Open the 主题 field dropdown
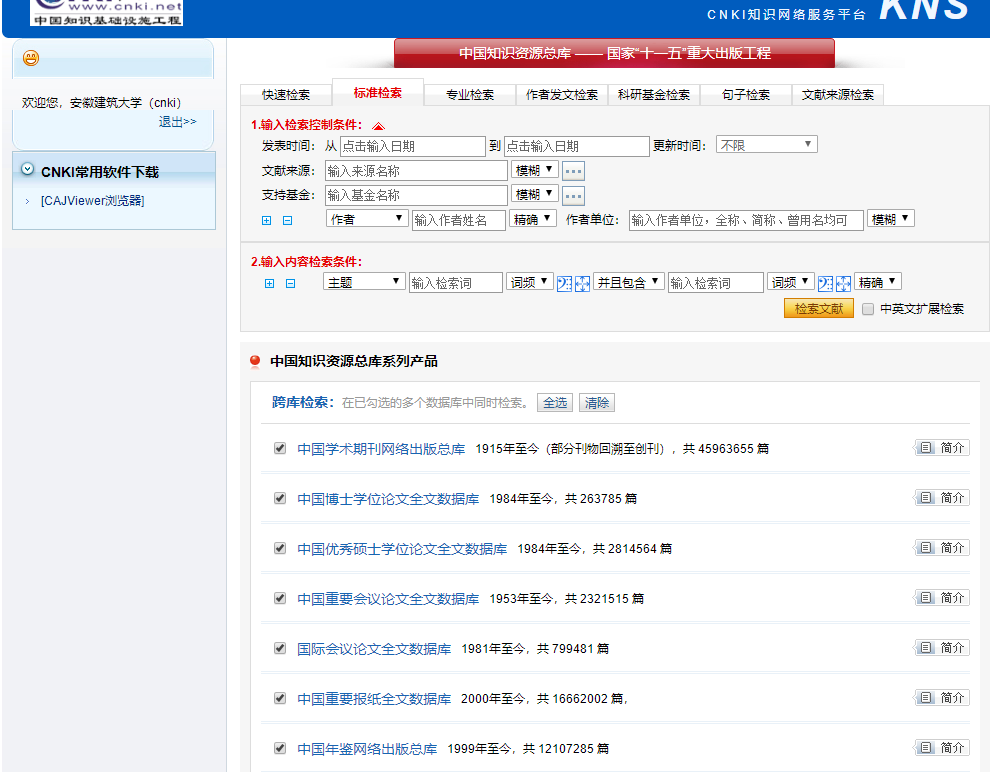 pyautogui.click(x=364, y=282)
